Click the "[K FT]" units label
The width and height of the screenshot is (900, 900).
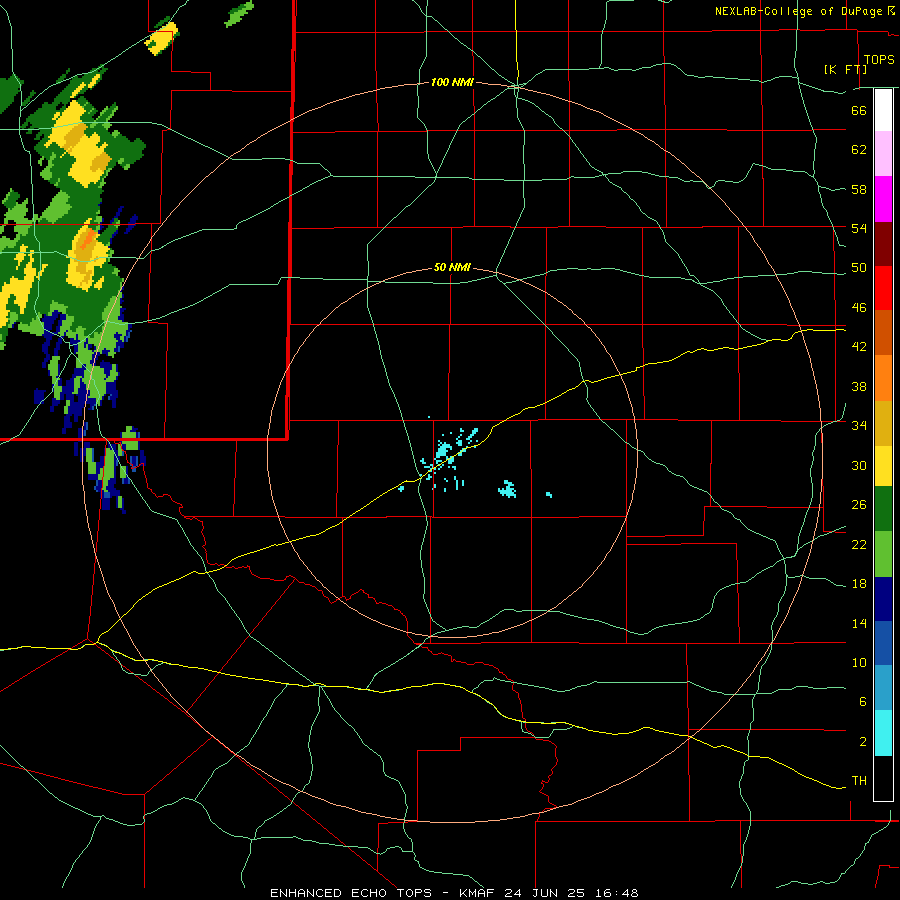845,69
